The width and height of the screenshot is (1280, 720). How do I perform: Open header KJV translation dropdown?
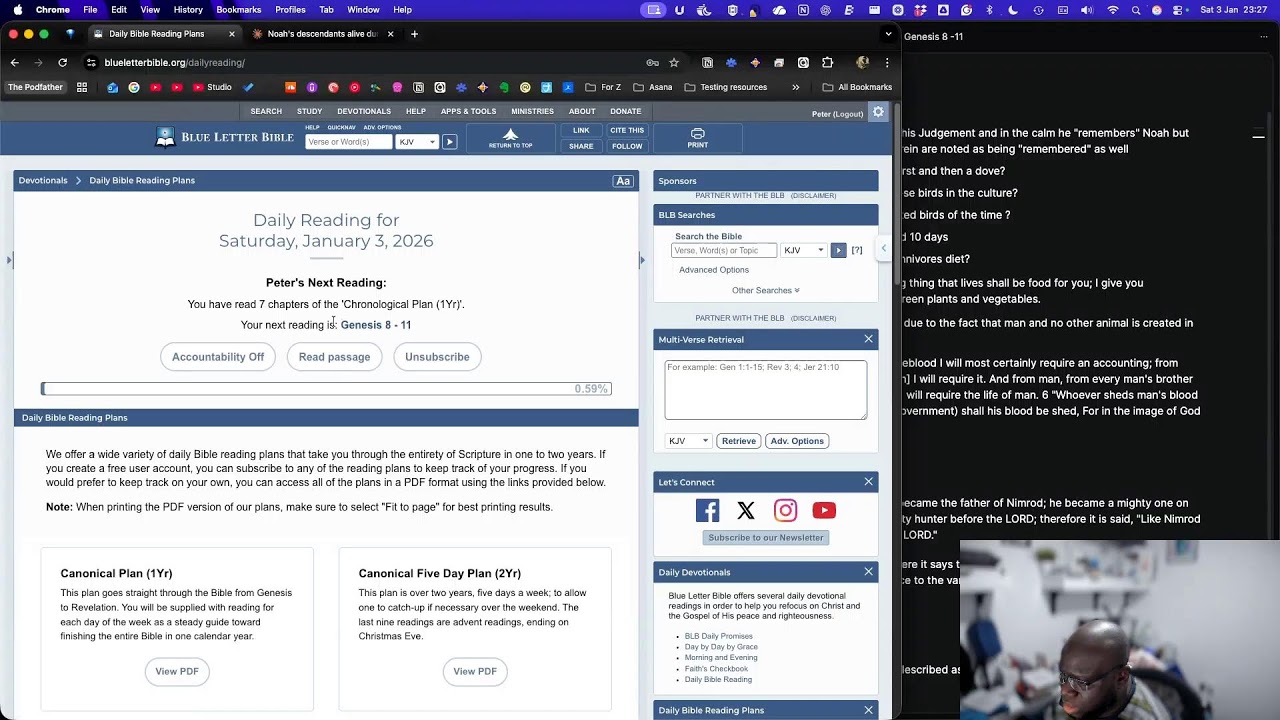tap(417, 142)
